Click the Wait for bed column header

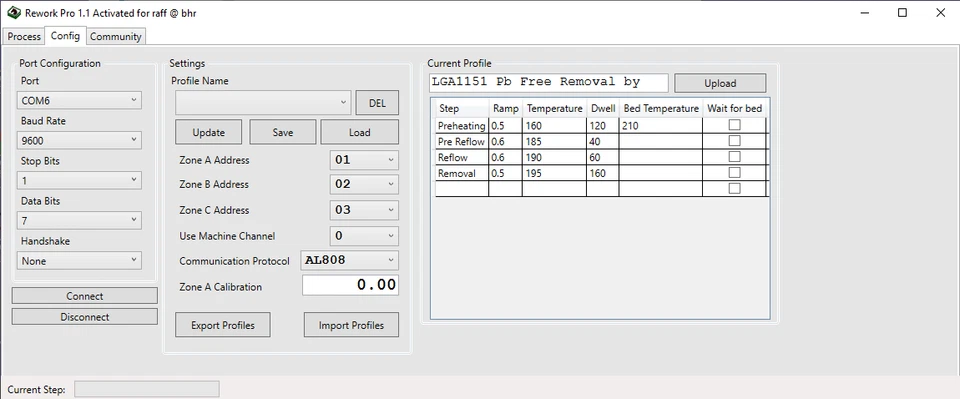(735, 108)
